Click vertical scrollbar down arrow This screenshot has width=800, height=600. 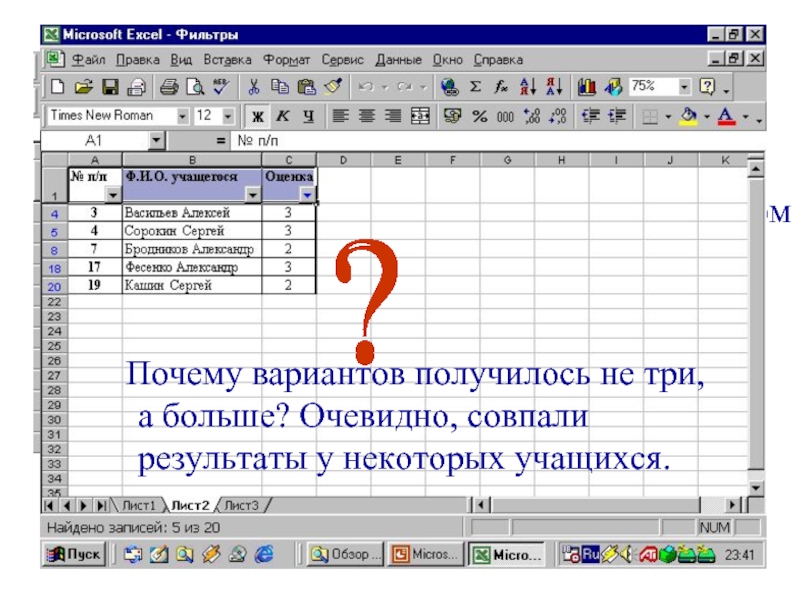click(756, 487)
